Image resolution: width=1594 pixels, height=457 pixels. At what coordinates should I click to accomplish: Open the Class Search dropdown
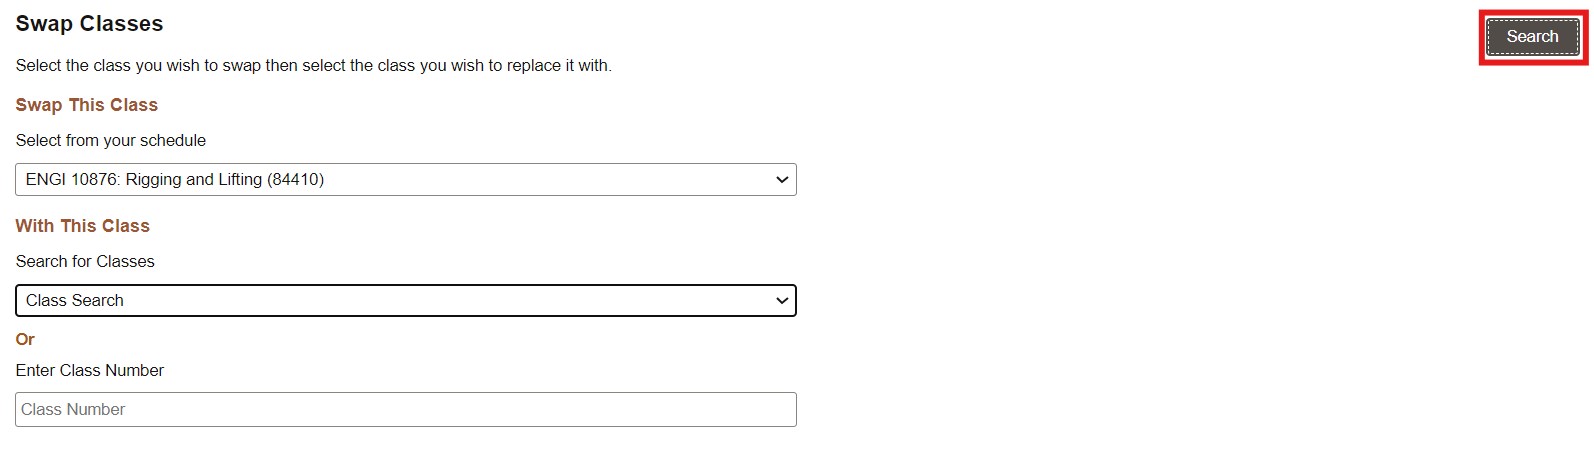(405, 301)
